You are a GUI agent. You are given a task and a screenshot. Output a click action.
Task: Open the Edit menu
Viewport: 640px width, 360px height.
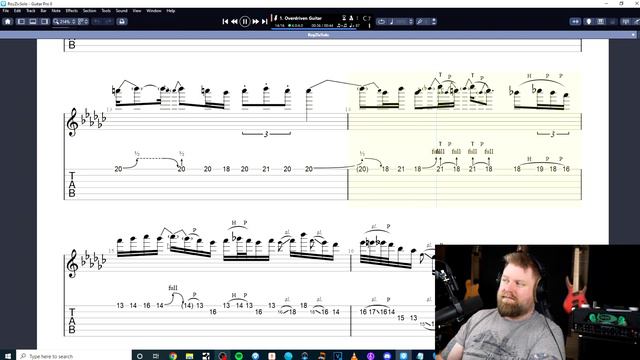pyautogui.click(x=17, y=11)
